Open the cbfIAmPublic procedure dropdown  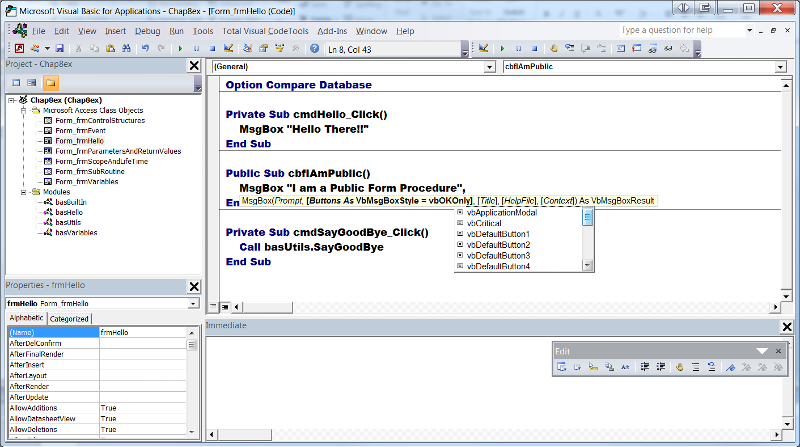pos(781,67)
